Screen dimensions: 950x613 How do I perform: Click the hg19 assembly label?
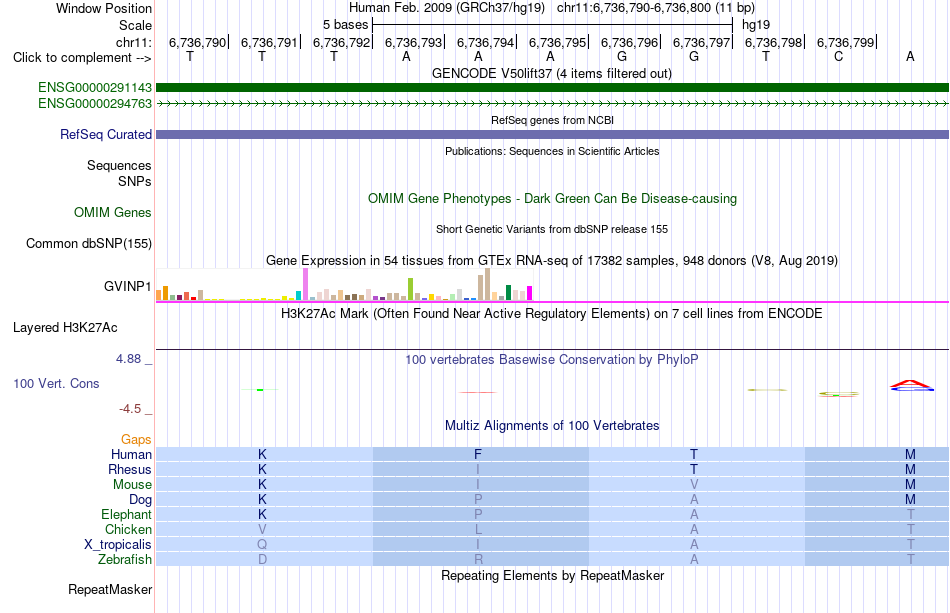tap(756, 25)
